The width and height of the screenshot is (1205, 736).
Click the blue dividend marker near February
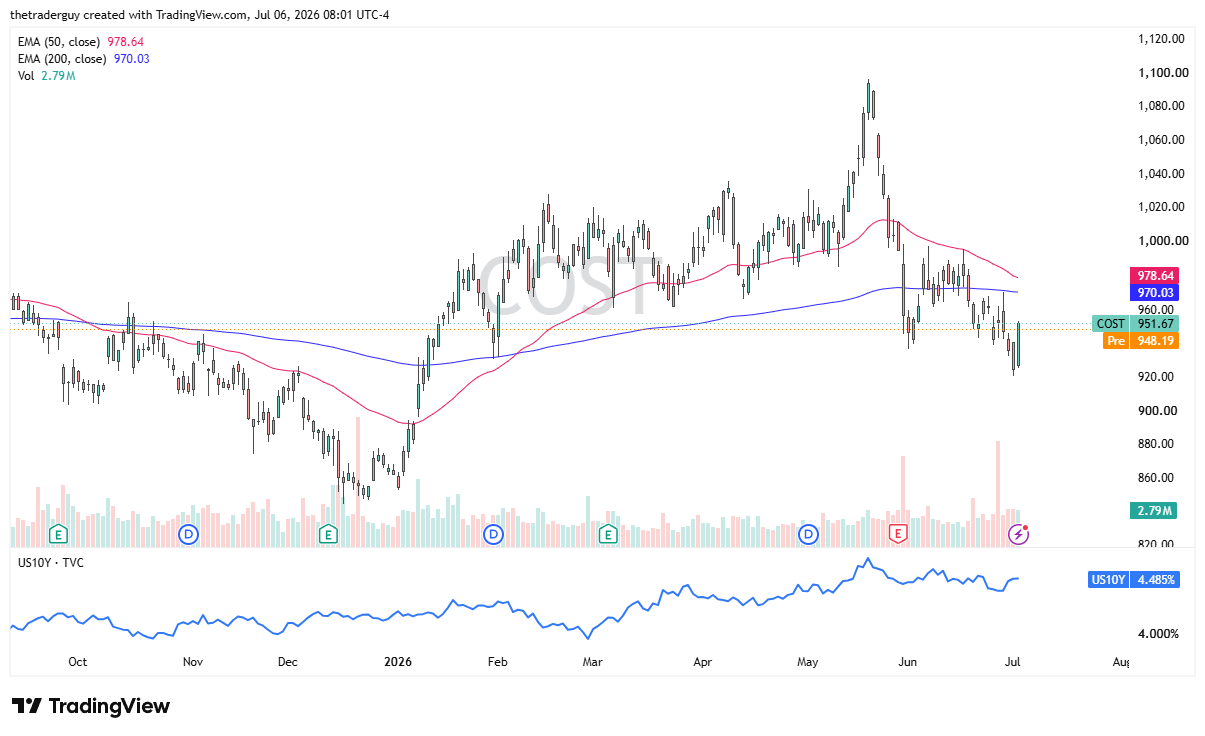[493, 535]
